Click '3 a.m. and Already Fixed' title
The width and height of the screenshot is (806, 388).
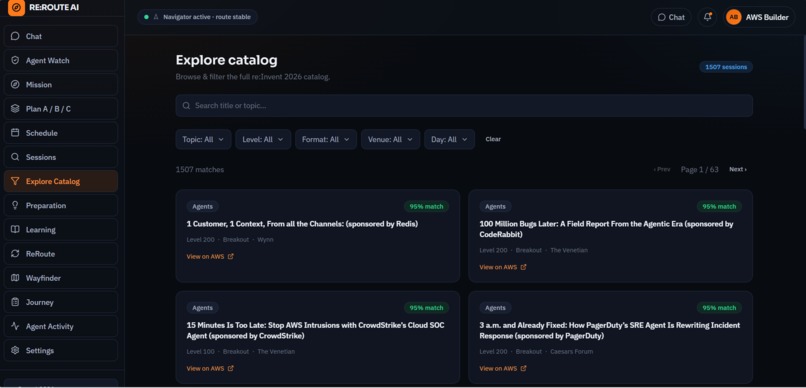(610, 330)
